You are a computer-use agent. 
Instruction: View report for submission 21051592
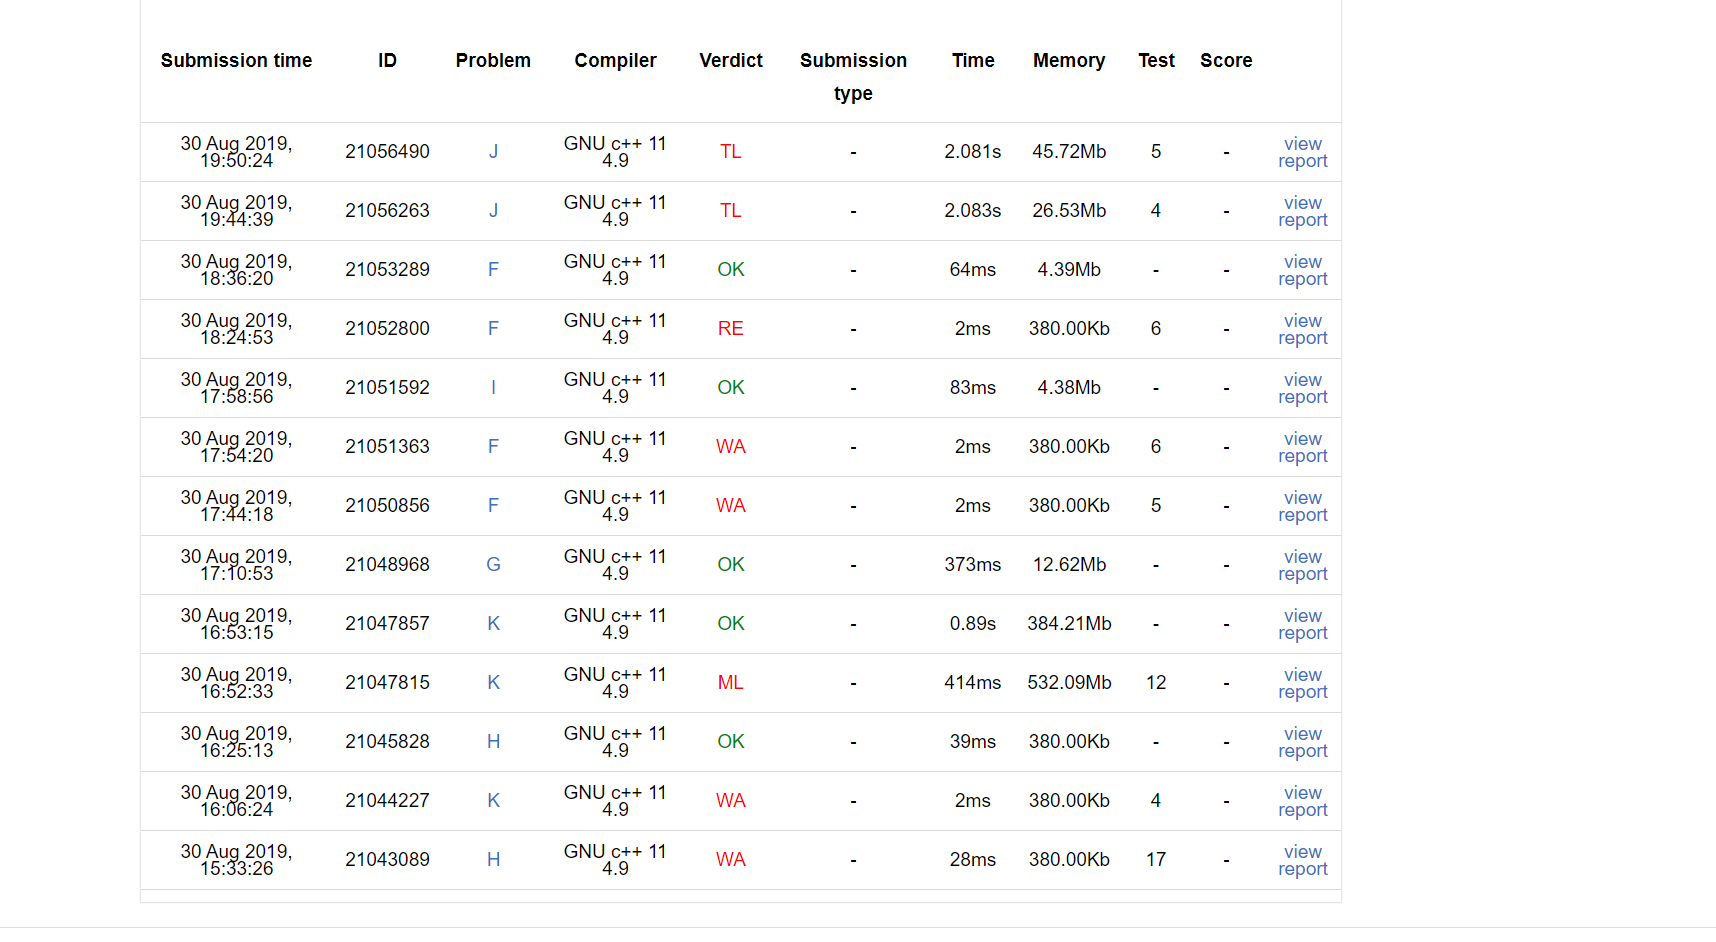[x=1302, y=388]
